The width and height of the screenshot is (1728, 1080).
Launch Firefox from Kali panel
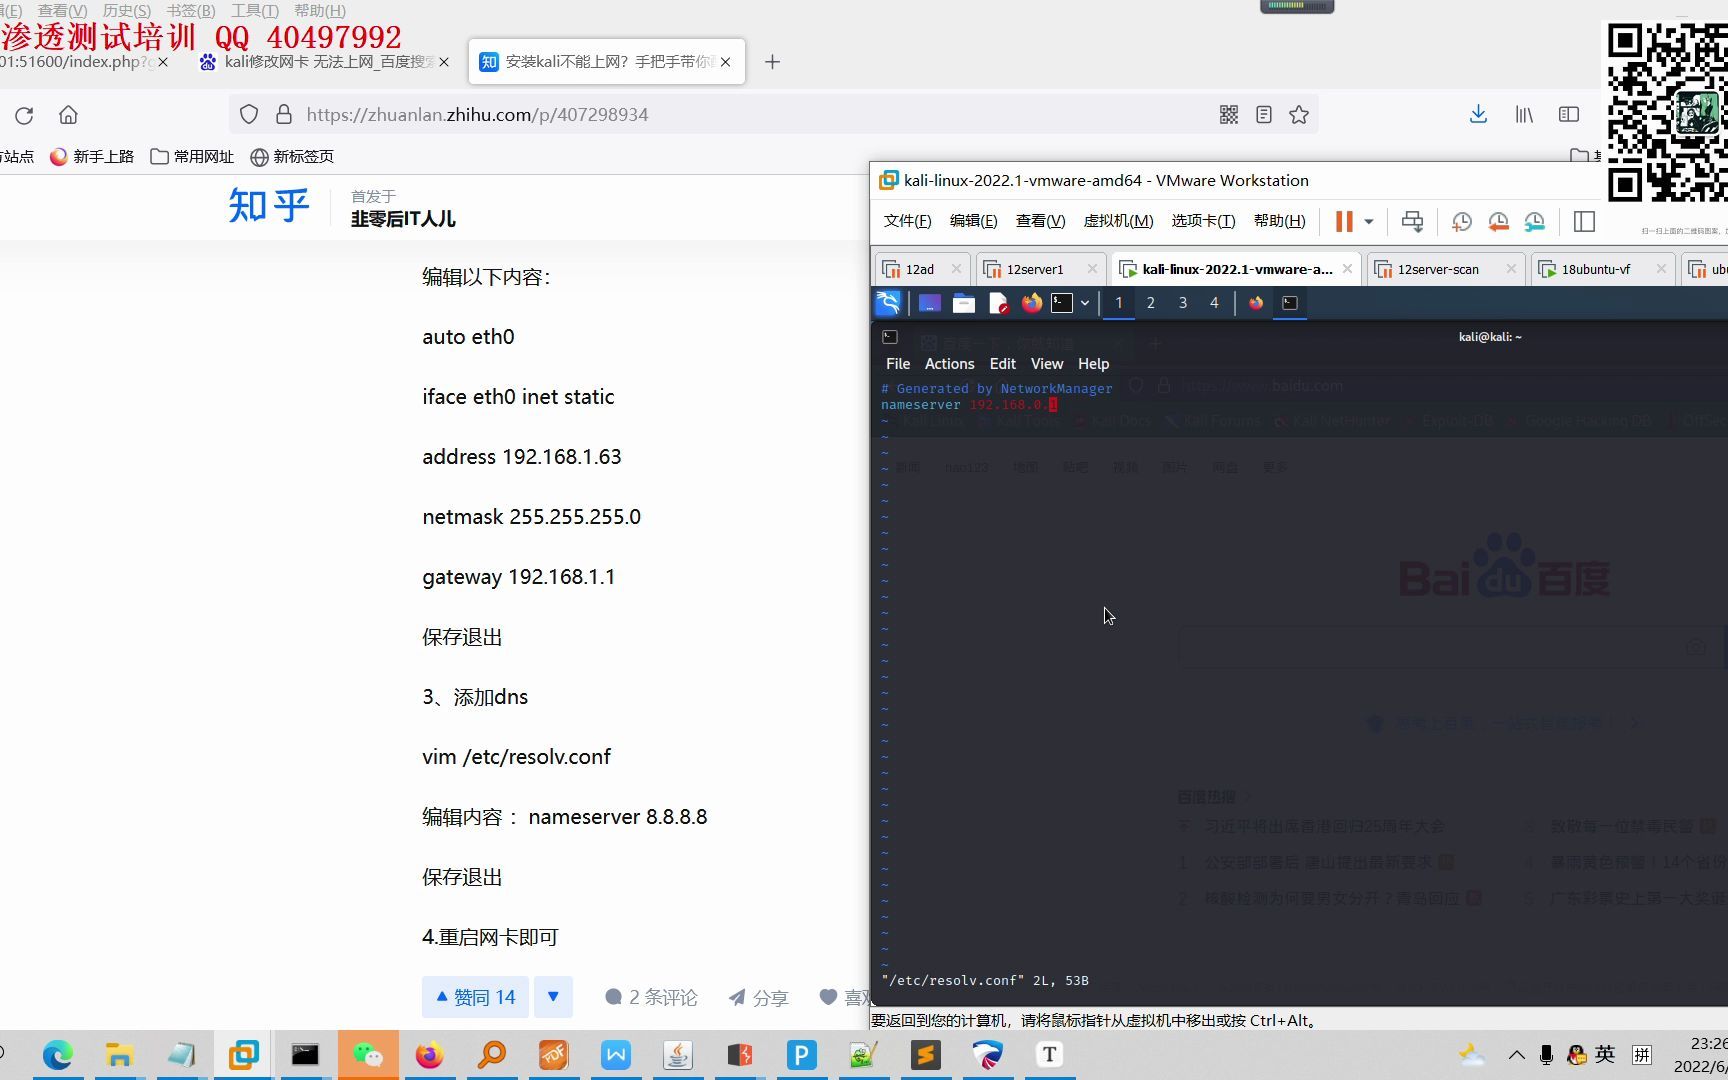[x=1031, y=303]
